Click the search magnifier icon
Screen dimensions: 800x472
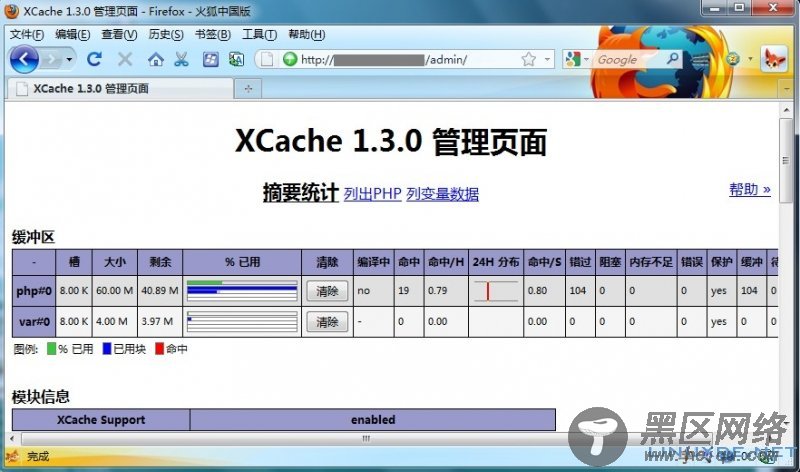point(673,59)
